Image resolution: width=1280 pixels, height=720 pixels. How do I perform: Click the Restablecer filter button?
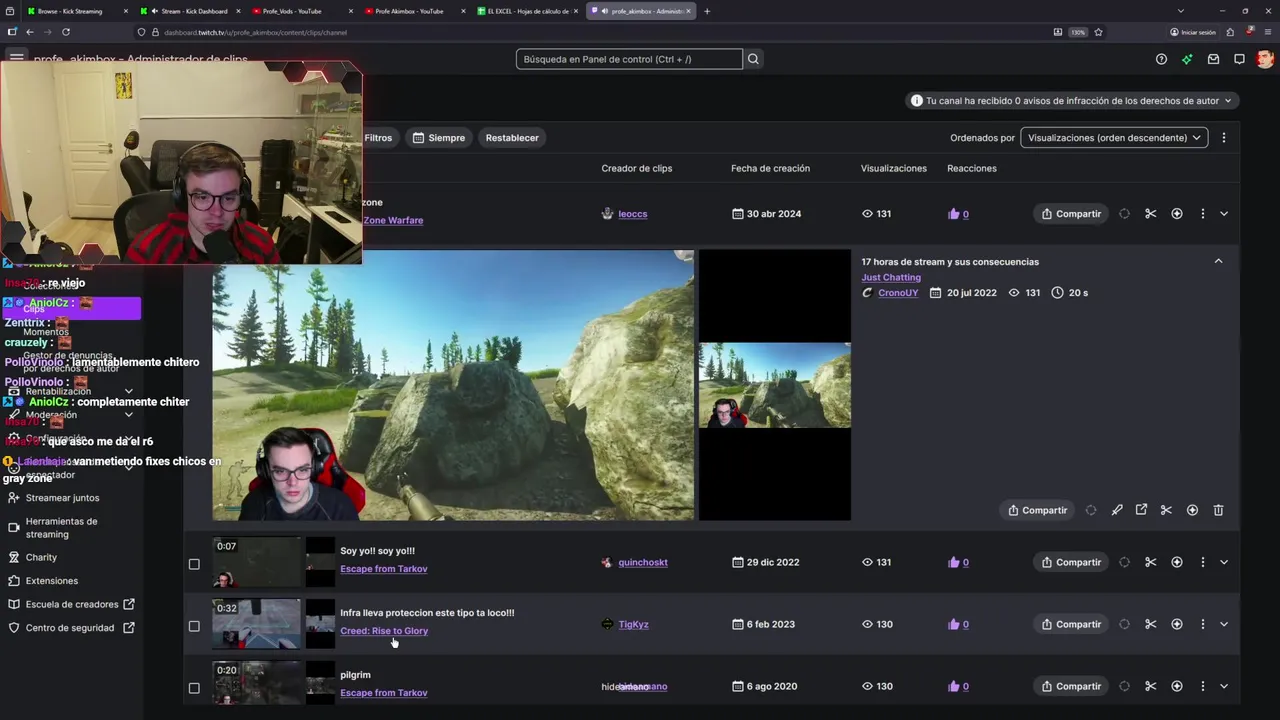click(x=512, y=137)
